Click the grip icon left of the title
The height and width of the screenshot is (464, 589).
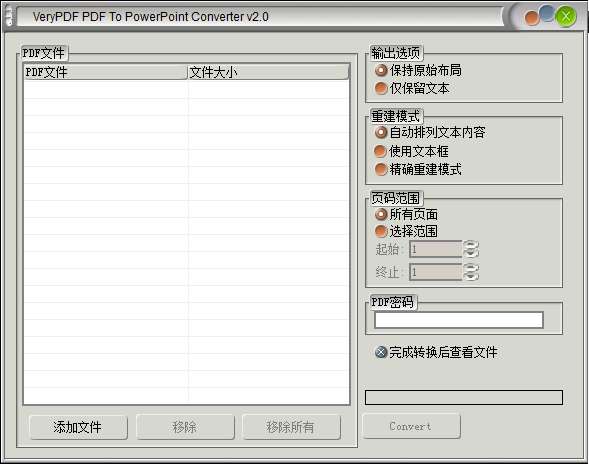click(8, 17)
